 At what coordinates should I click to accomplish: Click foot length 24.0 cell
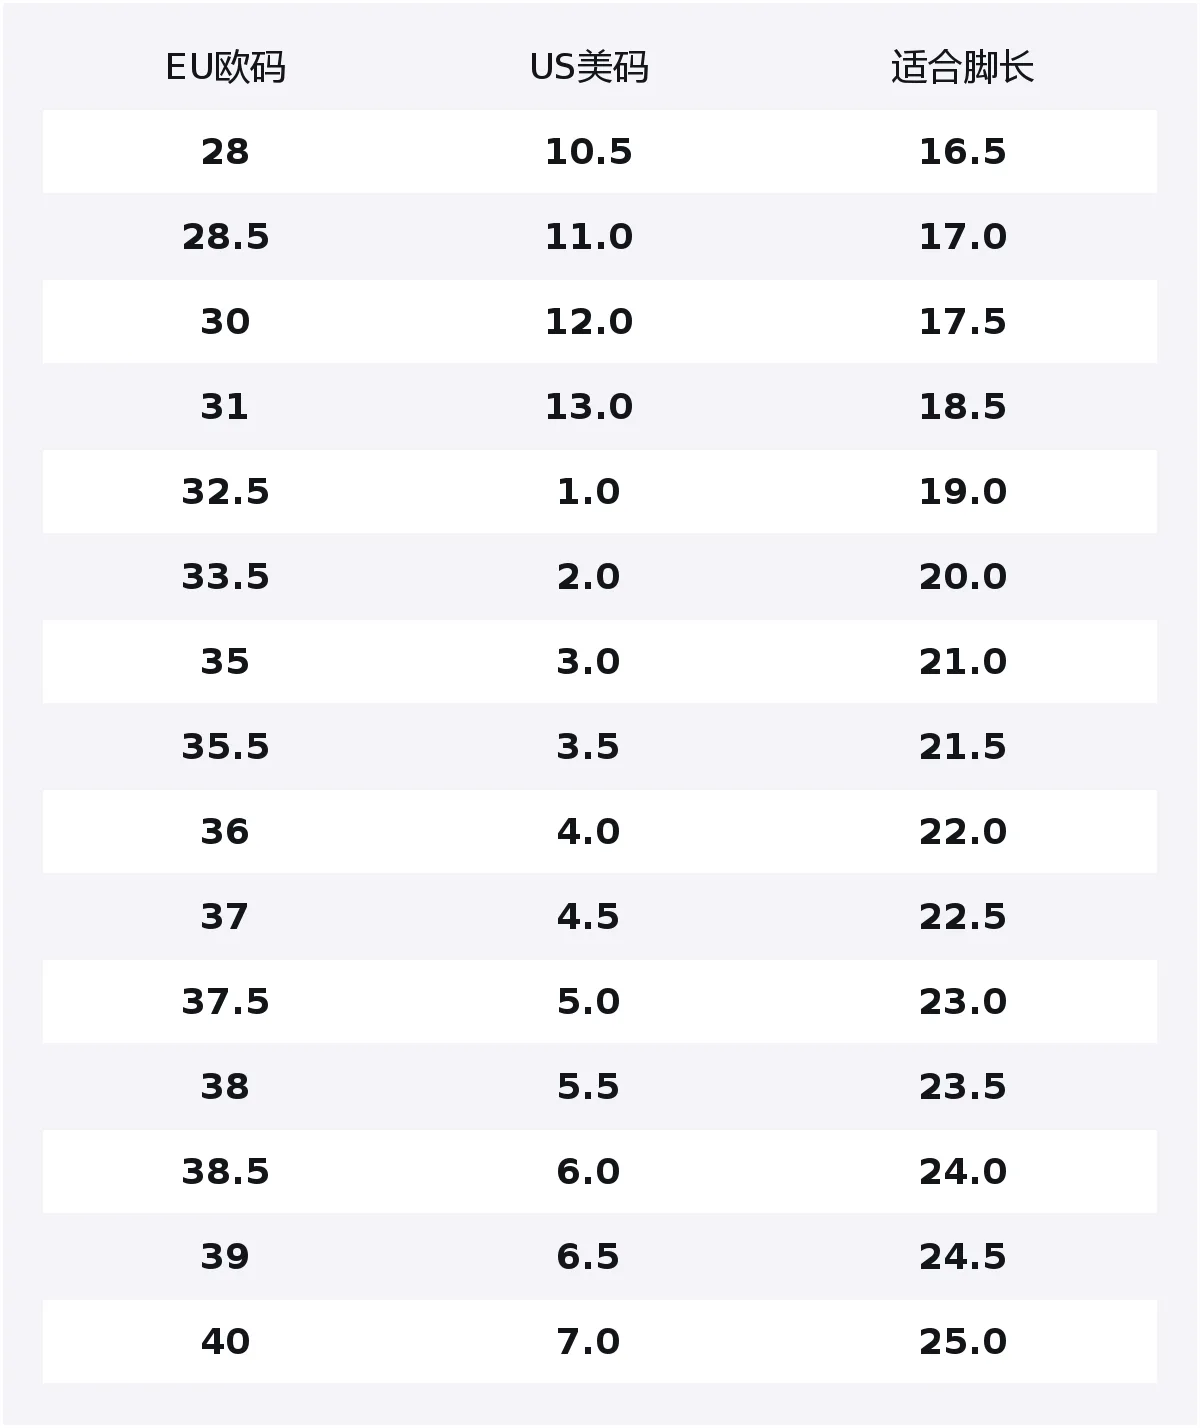(x=962, y=1172)
